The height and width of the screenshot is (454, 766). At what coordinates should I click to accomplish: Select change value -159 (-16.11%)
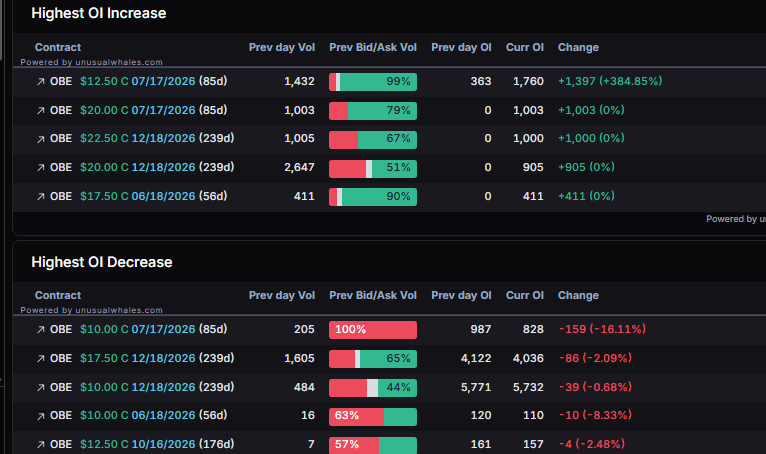coord(602,329)
